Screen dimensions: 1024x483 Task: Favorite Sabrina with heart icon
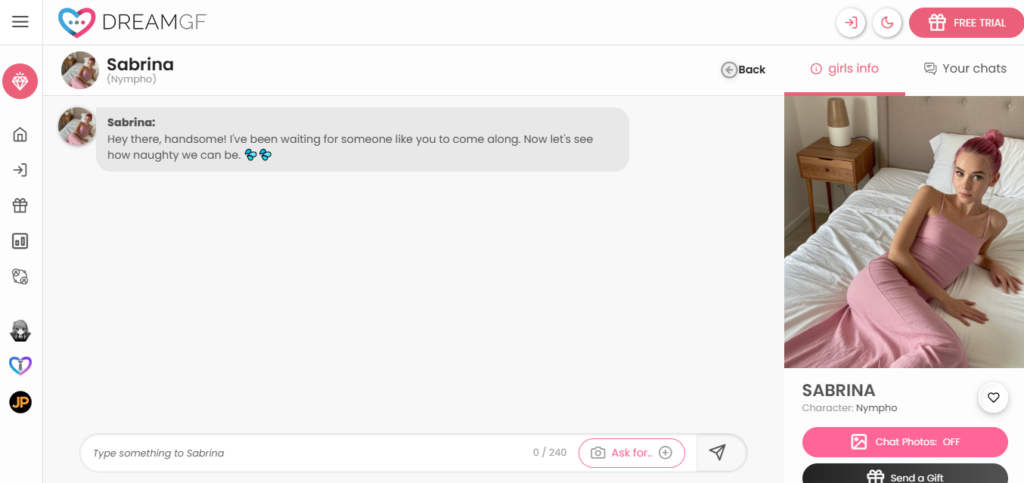coord(993,397)
